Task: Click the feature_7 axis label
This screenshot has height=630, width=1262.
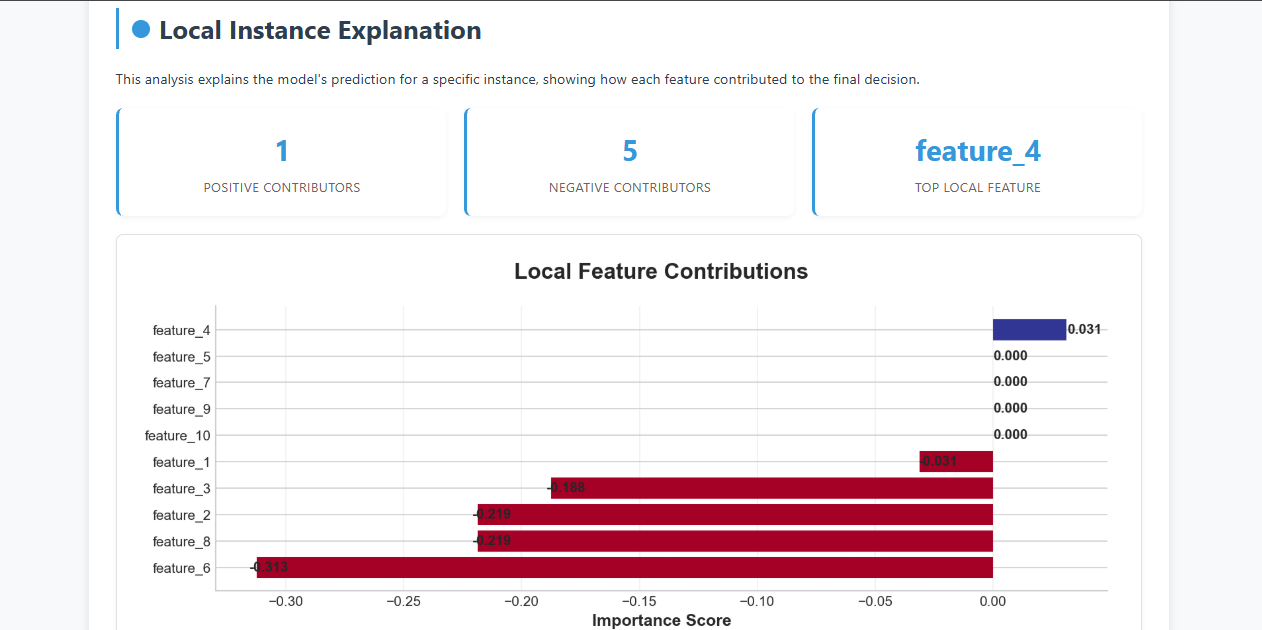Action: 181,383
